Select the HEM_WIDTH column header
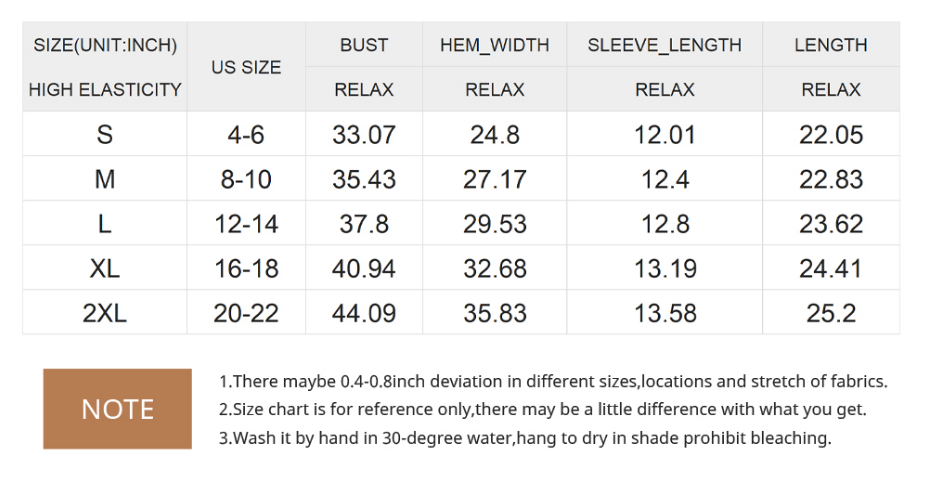 (494, 45)
